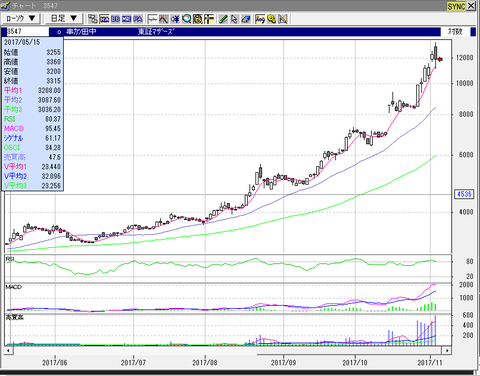This screenshot has height=376, width=480.
Task: Select the eraser tool
Action: pyautogui.click(x=246, y=19)
